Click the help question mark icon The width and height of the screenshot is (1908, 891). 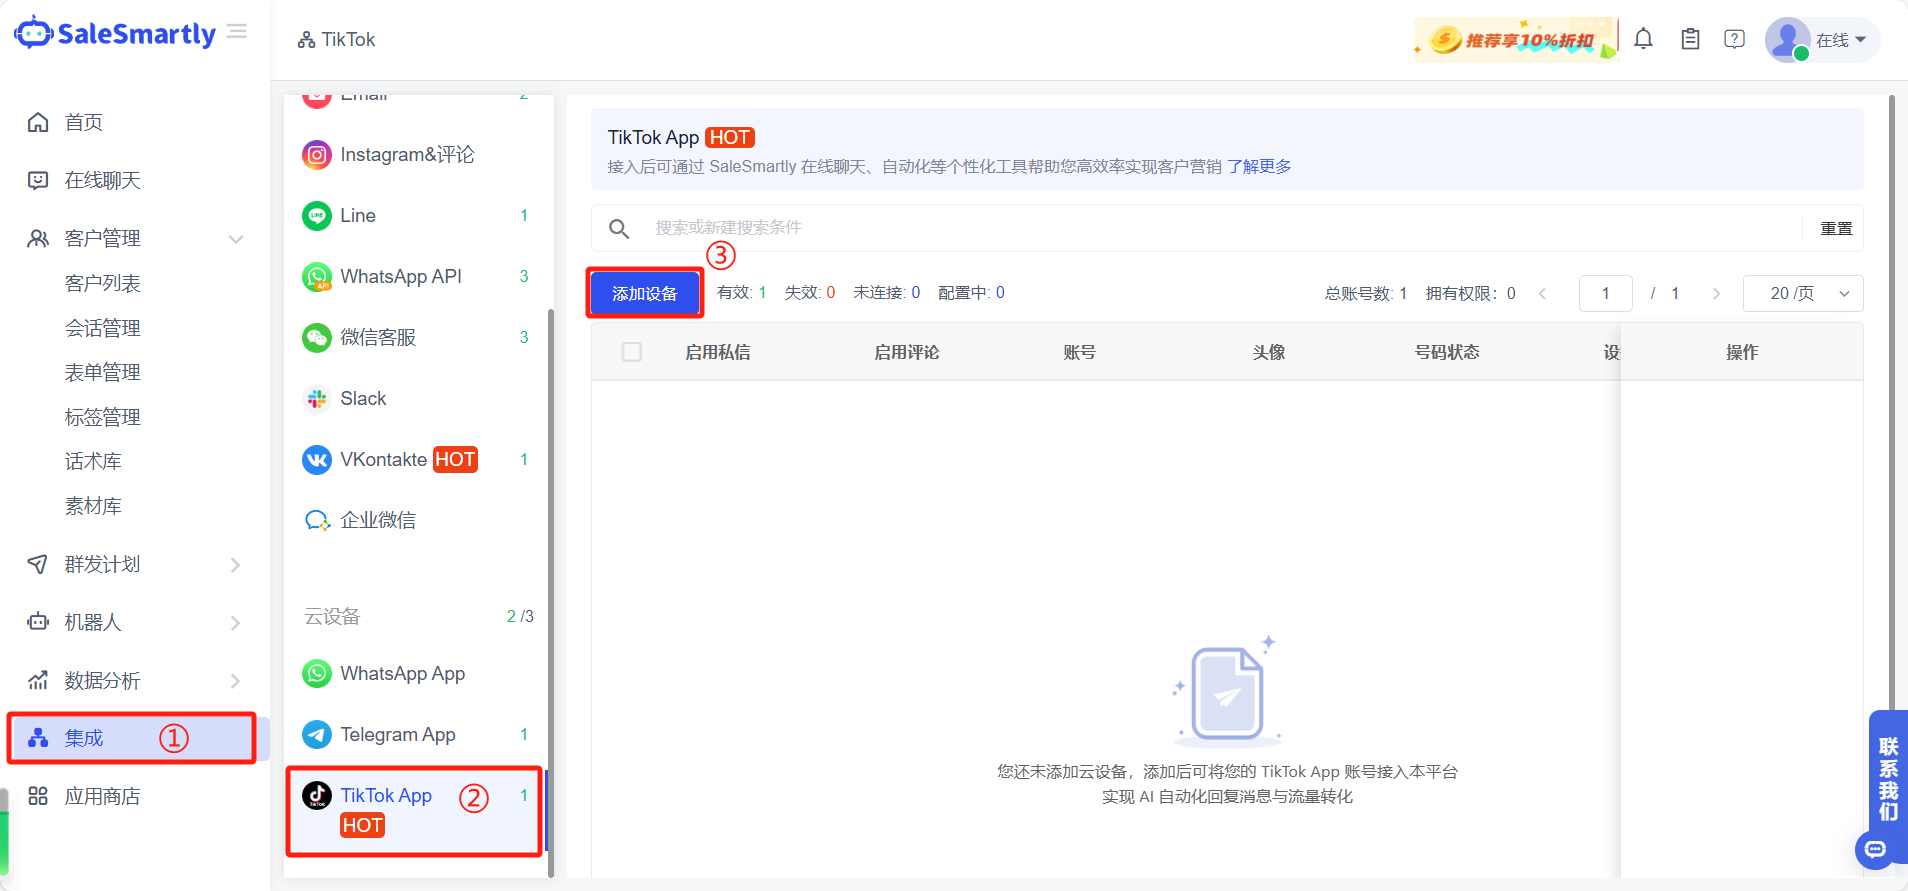click(1735, 39)
